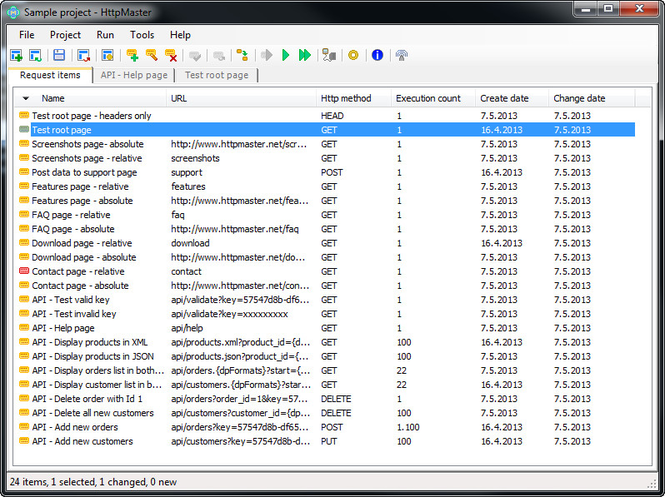Screen dimensions: 665x497
Task: Sort by the Execution count column header
Action: [428, 98]
